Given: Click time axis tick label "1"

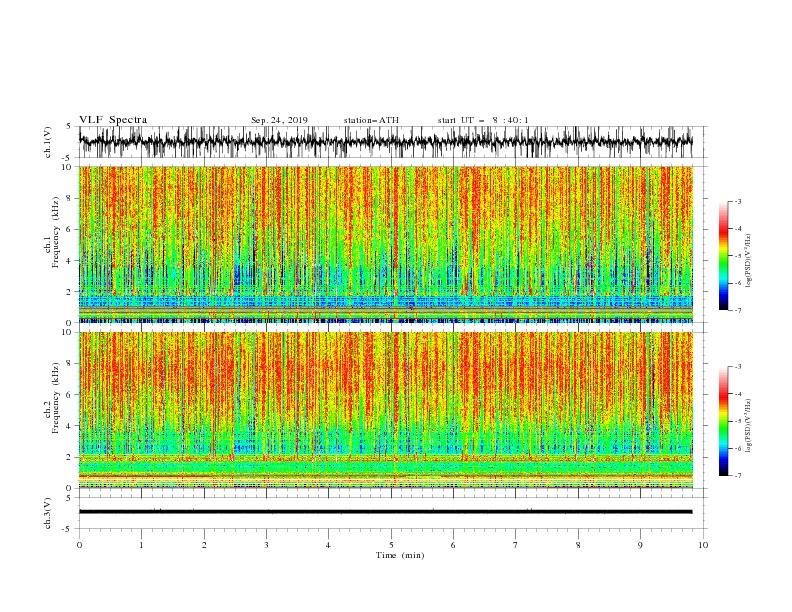Looking at the screenshot, I should click(x=141, y=545).
